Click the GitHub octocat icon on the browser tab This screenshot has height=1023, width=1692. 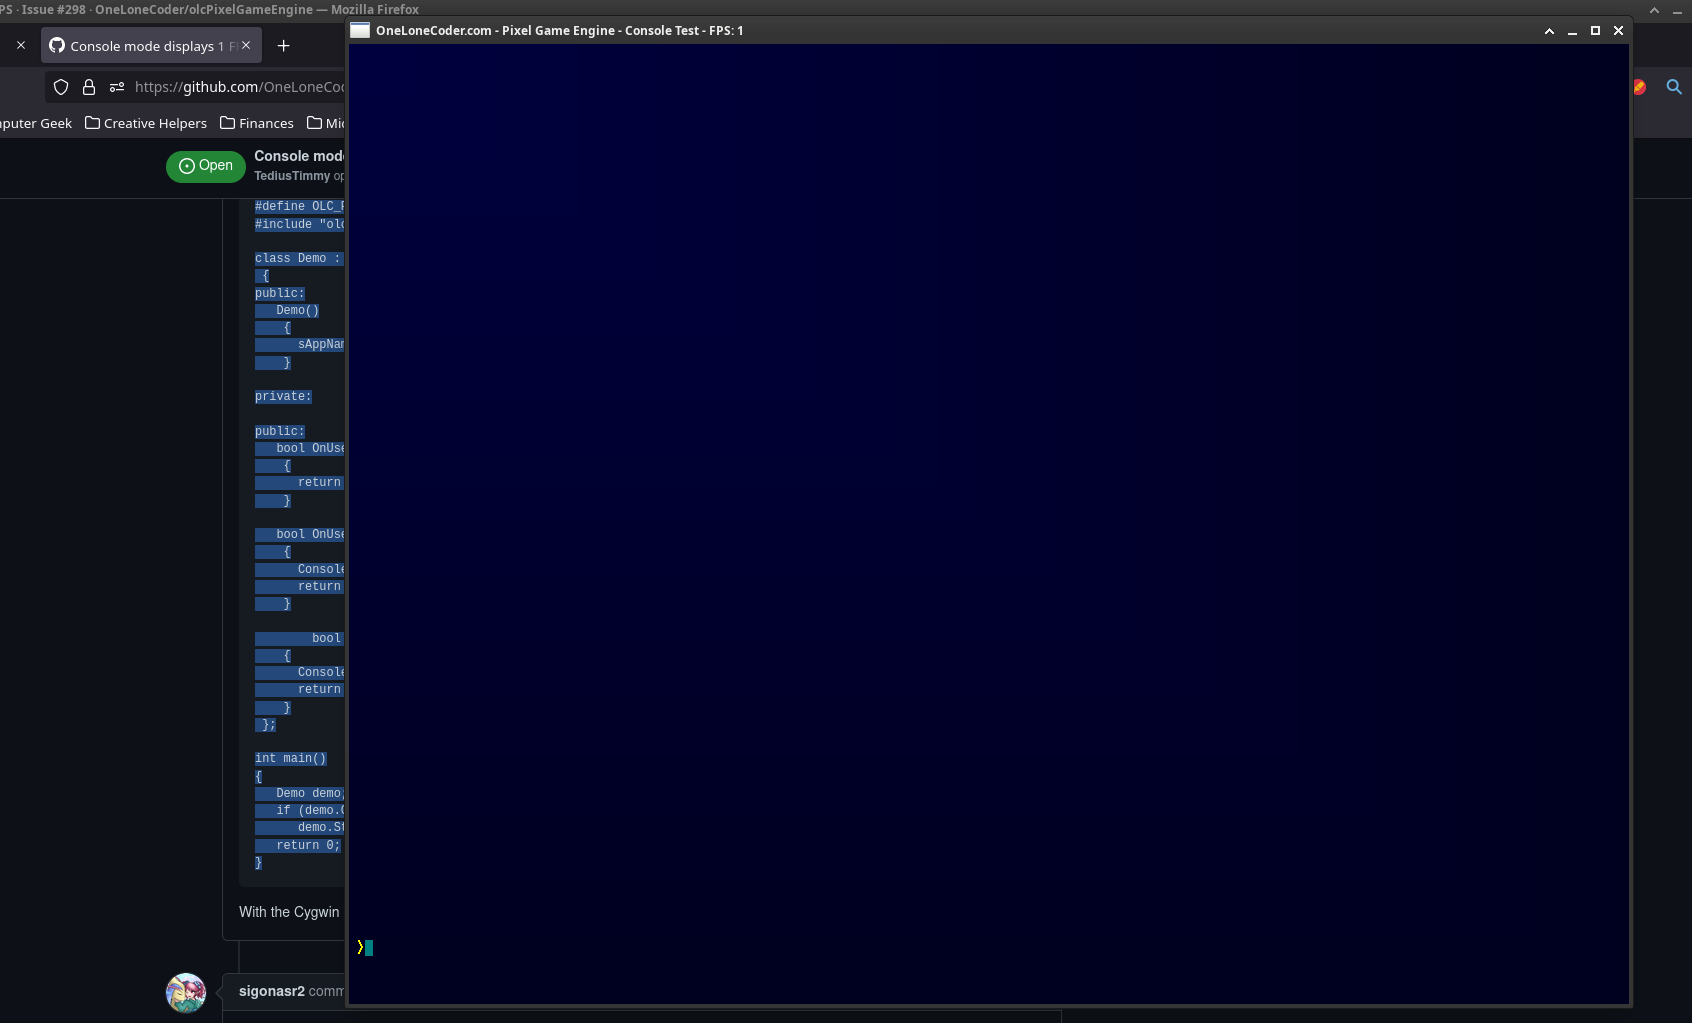click(x=57, y=45)
